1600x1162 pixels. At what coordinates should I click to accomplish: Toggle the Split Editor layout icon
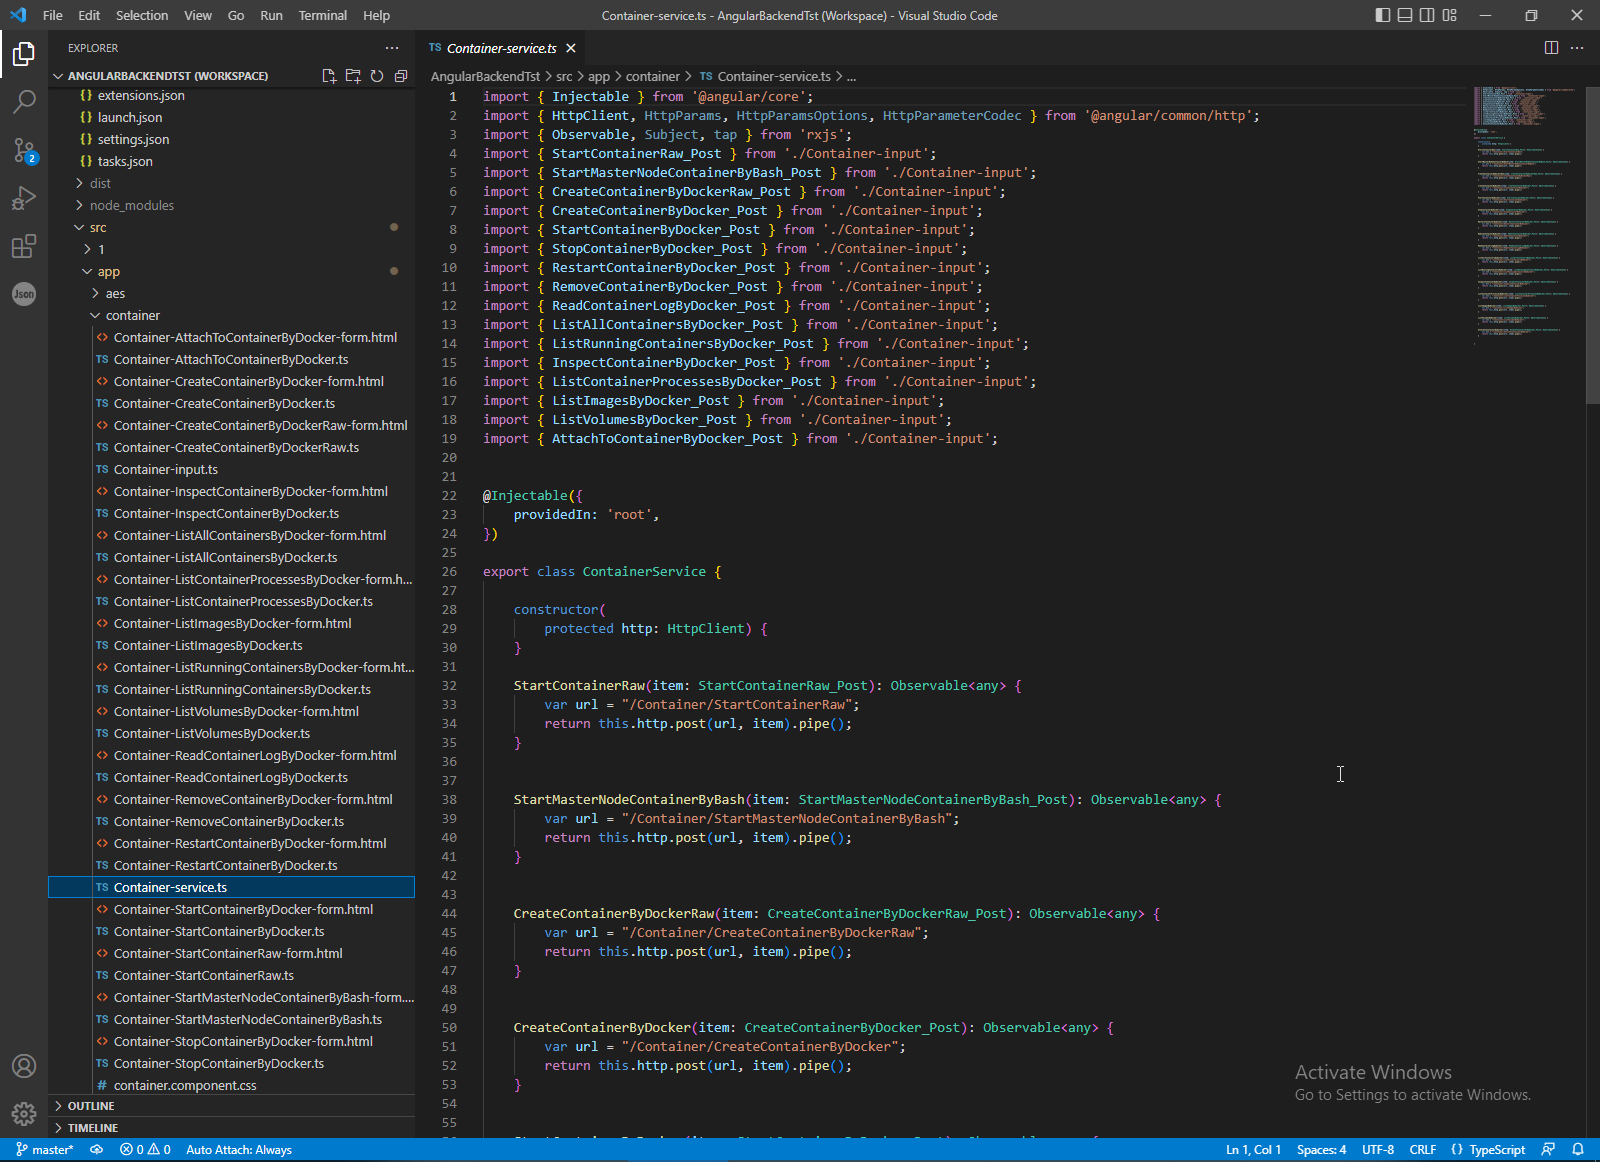pos(1551,47)
